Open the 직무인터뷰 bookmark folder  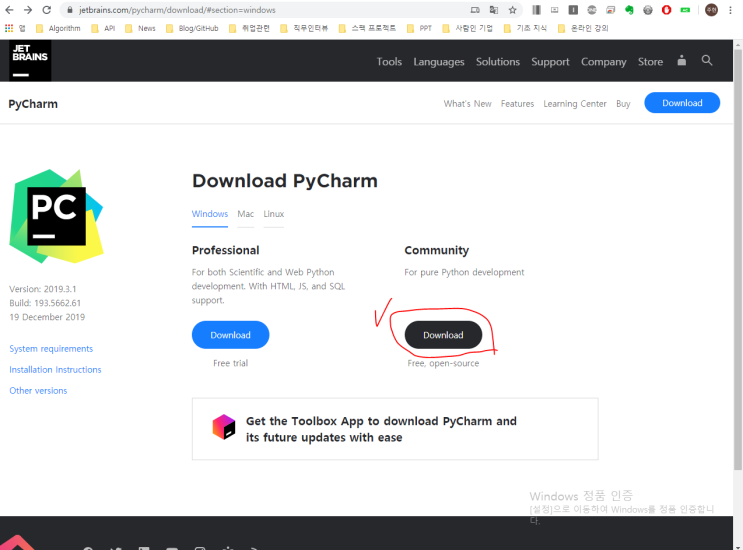click(x=304, y=28)
